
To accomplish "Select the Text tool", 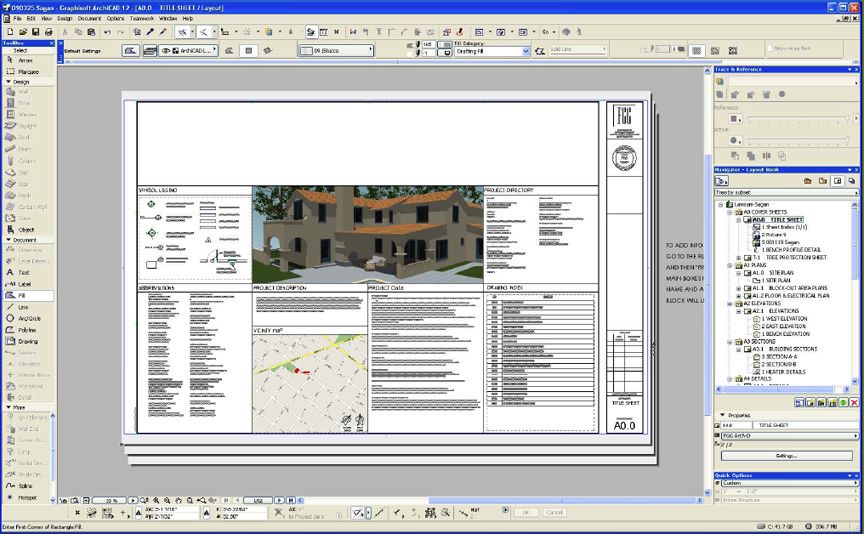I will [x=26, y=272].
